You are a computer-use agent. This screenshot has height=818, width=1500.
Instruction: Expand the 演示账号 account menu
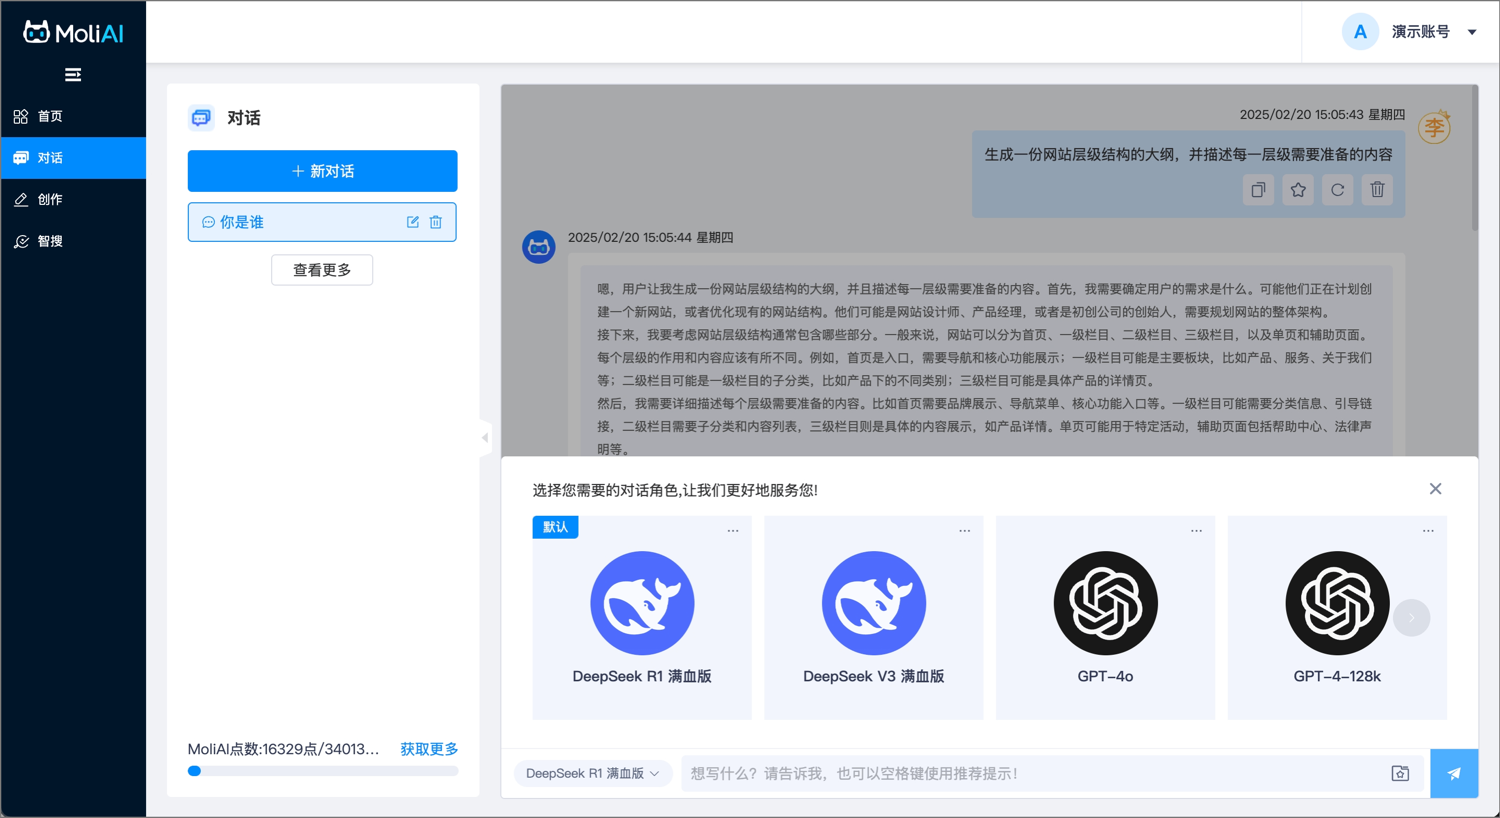(x=1472, y=32)
